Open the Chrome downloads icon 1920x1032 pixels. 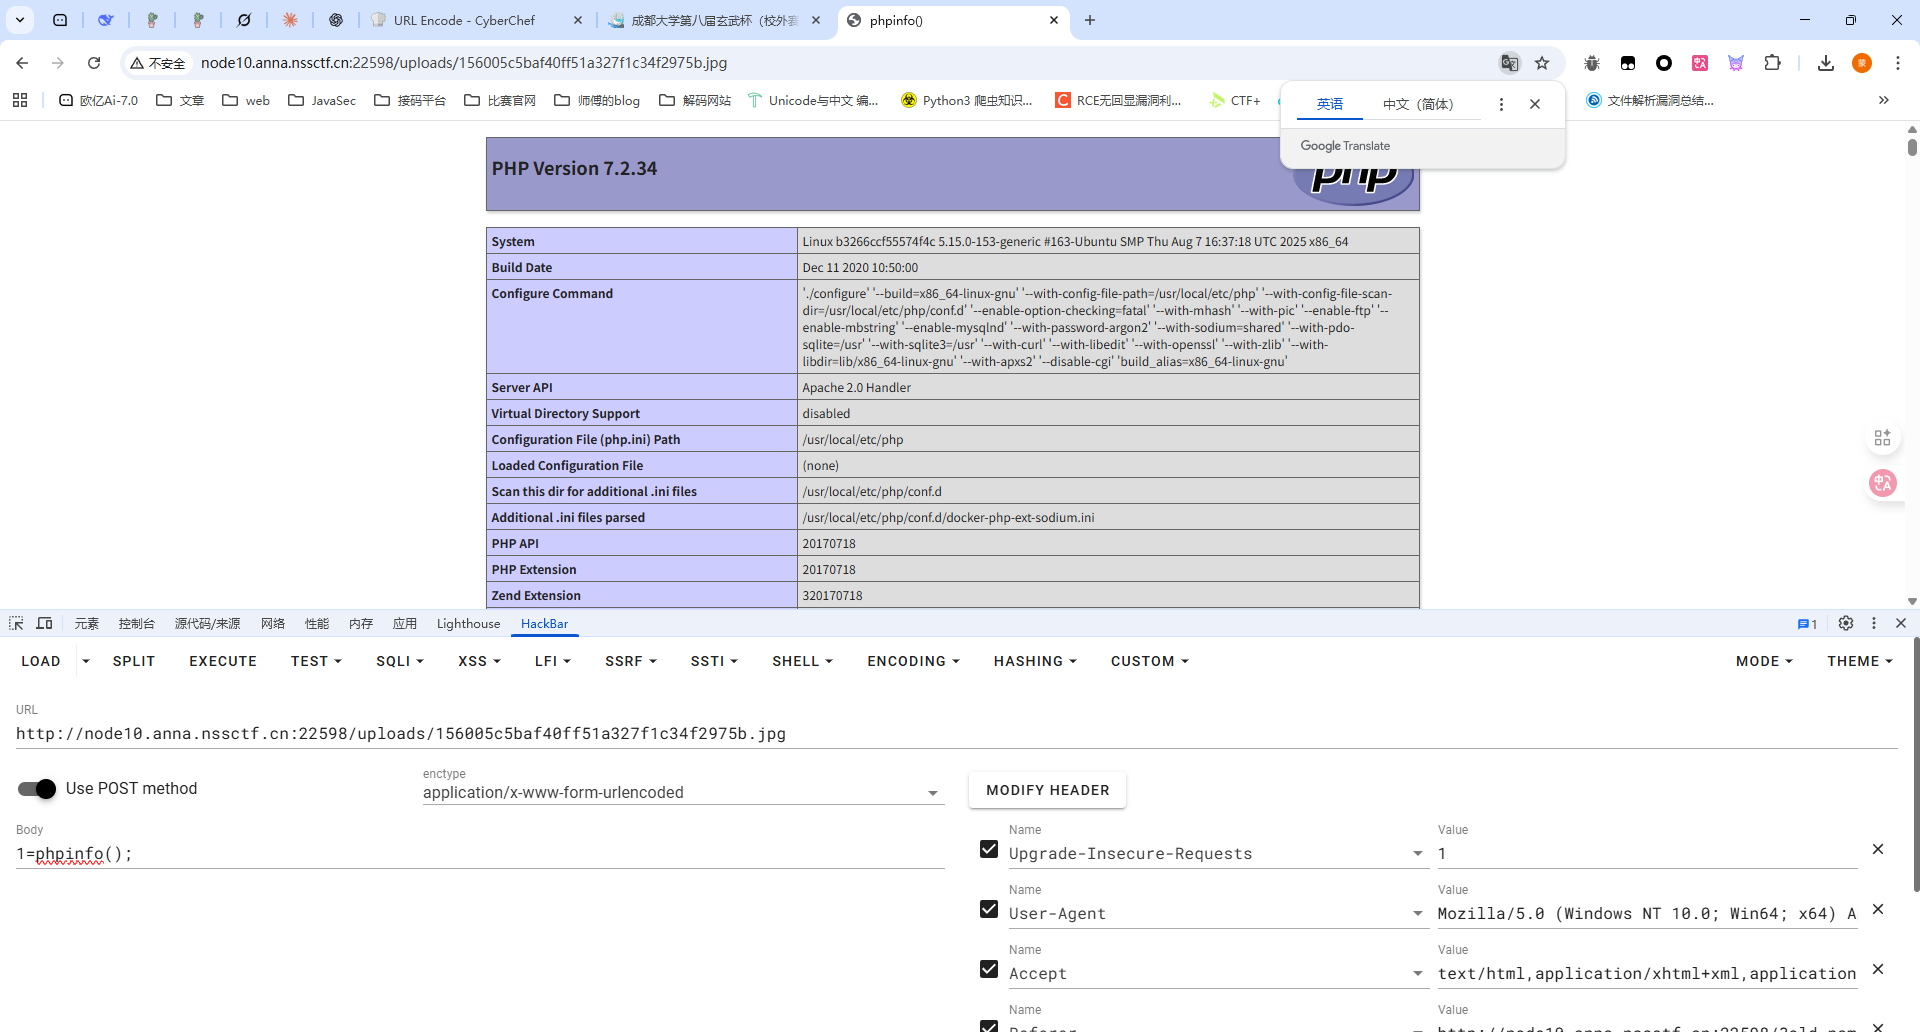pos(1825,63)
